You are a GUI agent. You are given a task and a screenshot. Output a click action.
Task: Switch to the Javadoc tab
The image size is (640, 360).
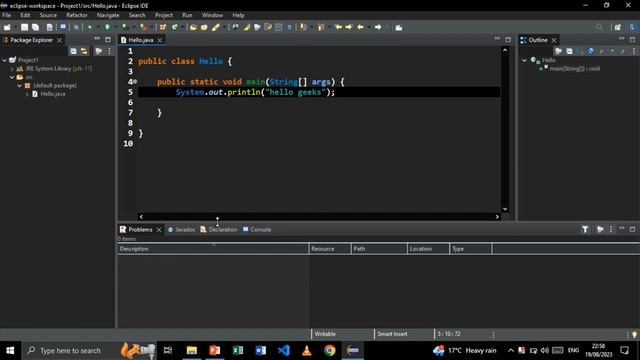point(182,229)
